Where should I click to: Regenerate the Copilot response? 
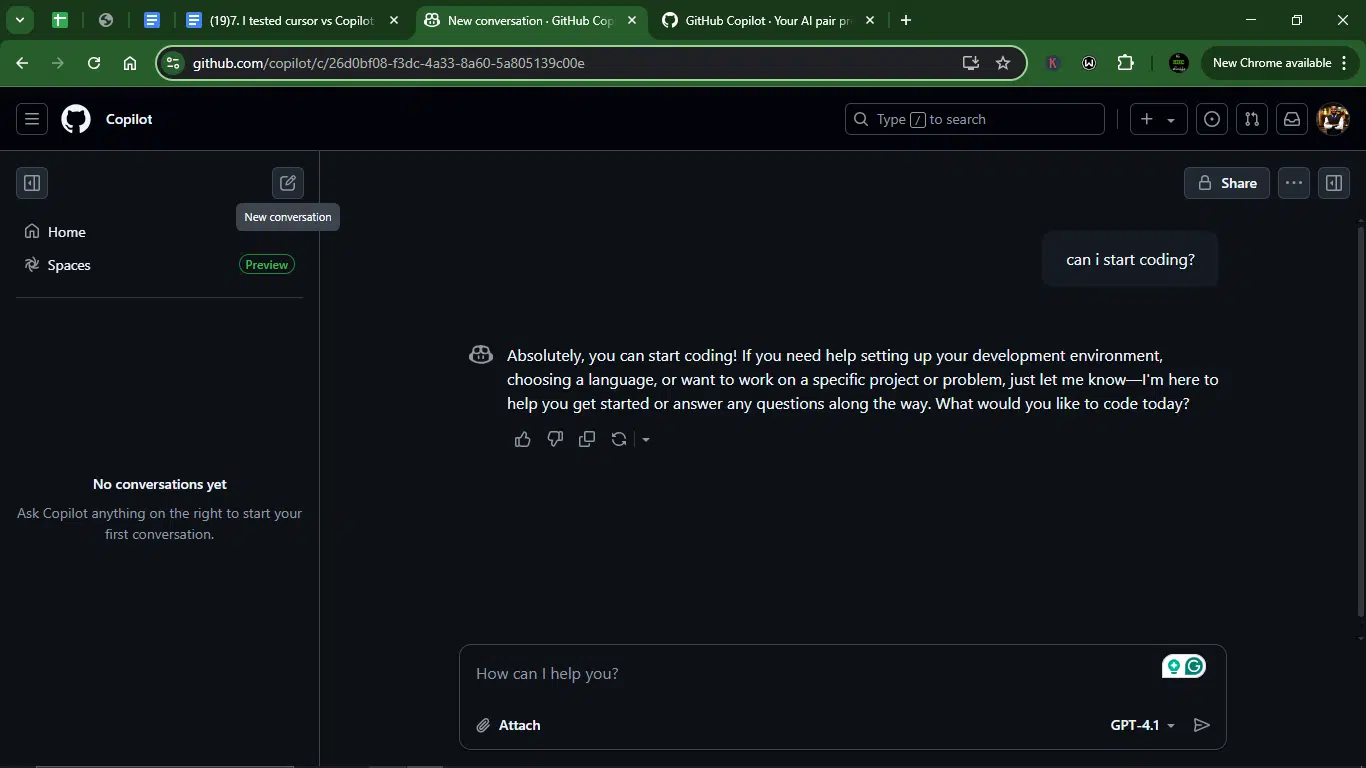click(x=619, y=439)
